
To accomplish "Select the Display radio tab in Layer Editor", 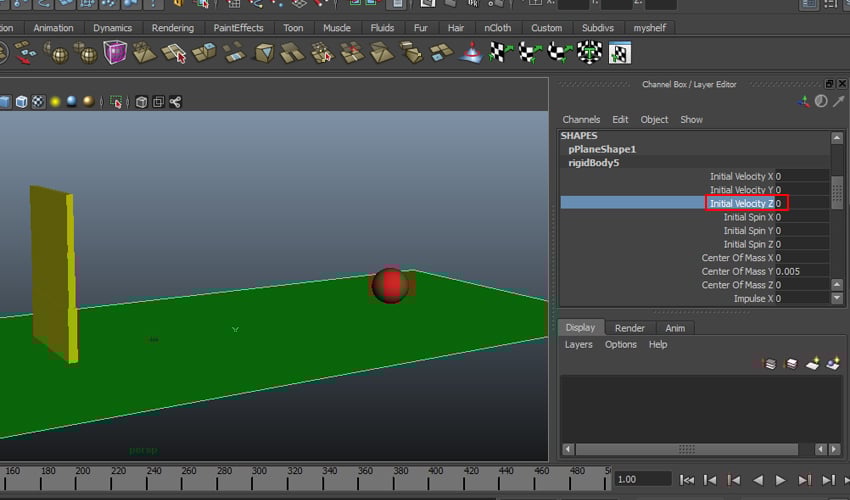I will (x=580, y=327).
